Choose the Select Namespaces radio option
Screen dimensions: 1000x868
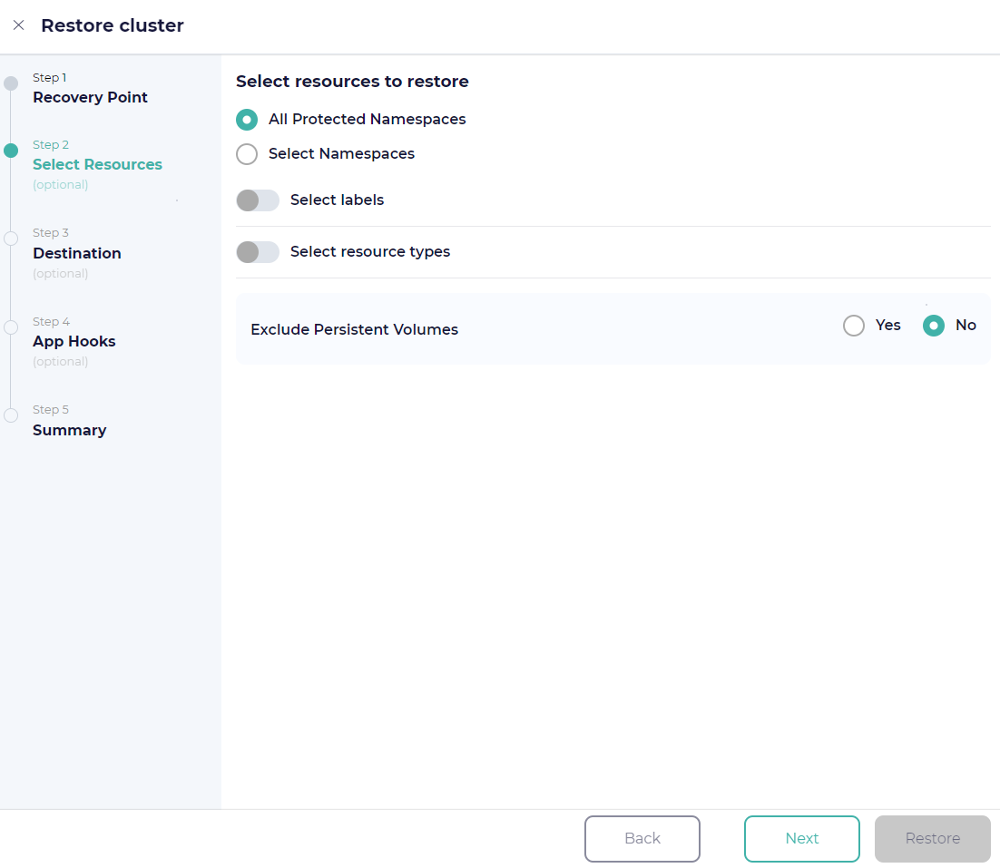click(247, 154)
